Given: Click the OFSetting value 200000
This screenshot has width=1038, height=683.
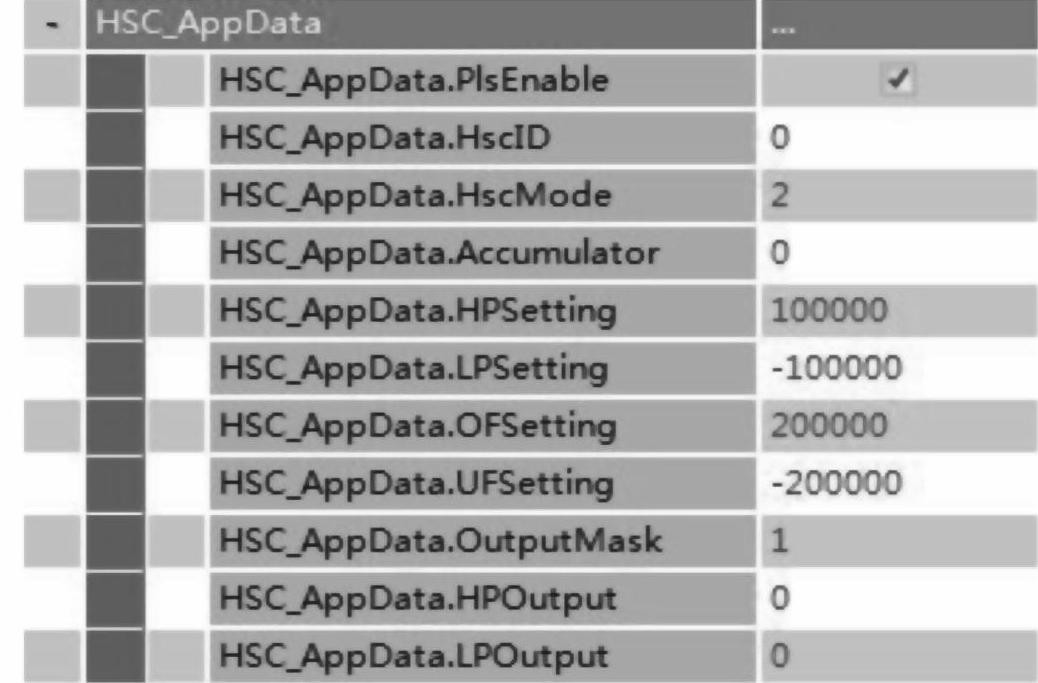Looking at the screenshot, I should click(829, 427).
